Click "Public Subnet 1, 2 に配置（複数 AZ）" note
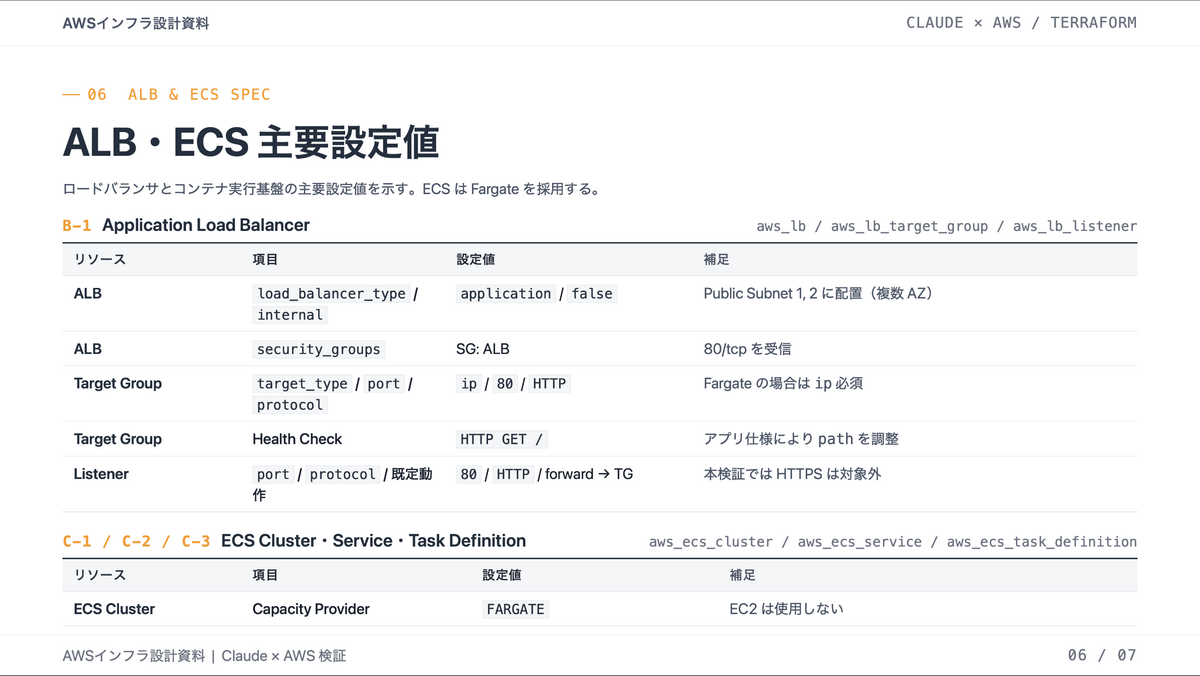Screen dimensions: 1200x676 (818, 293)
